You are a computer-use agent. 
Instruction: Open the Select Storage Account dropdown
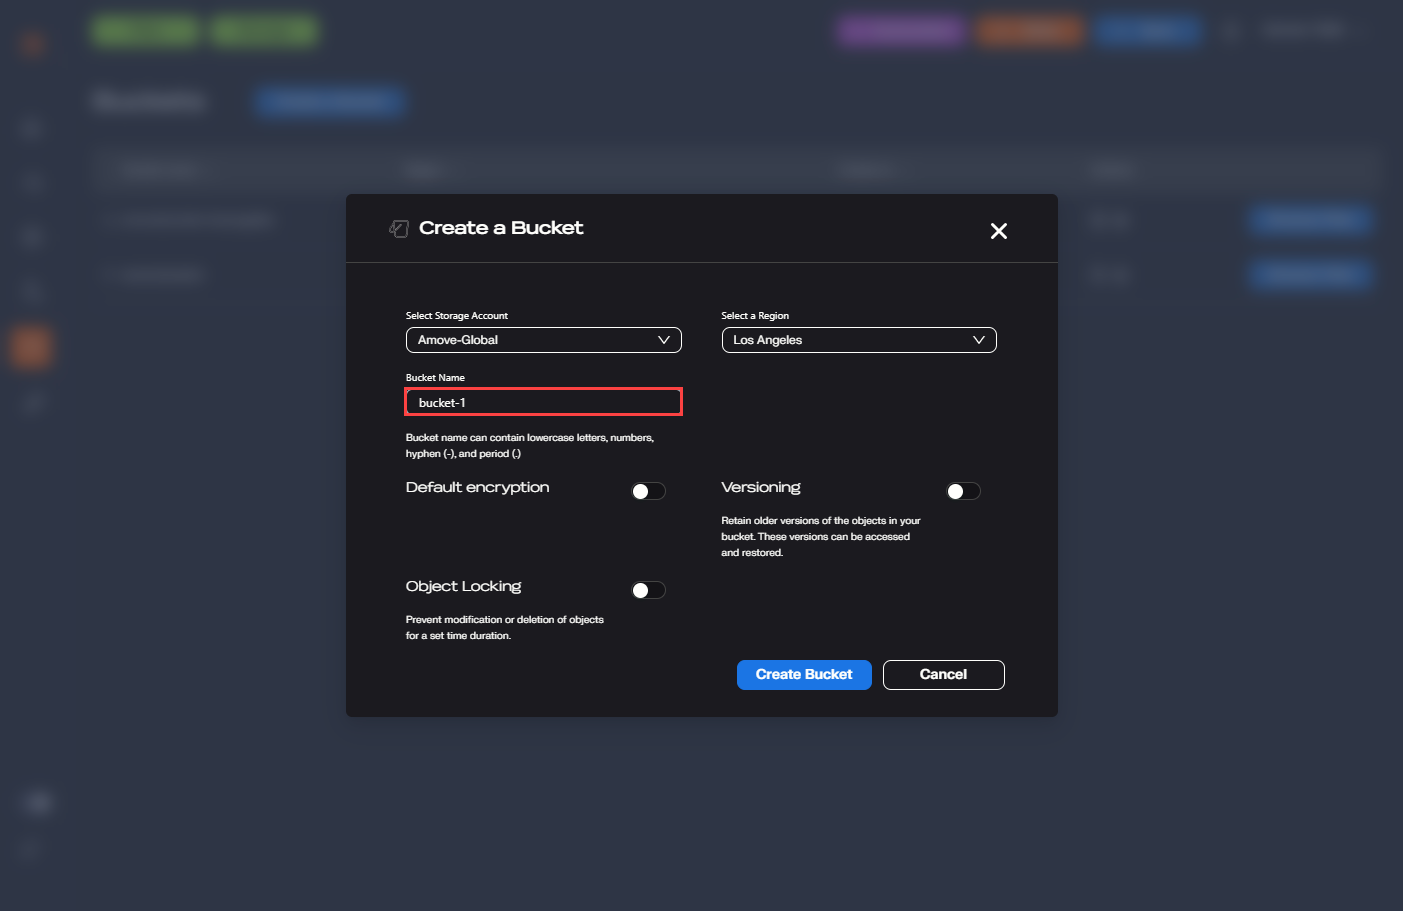[x=543, y=340]
